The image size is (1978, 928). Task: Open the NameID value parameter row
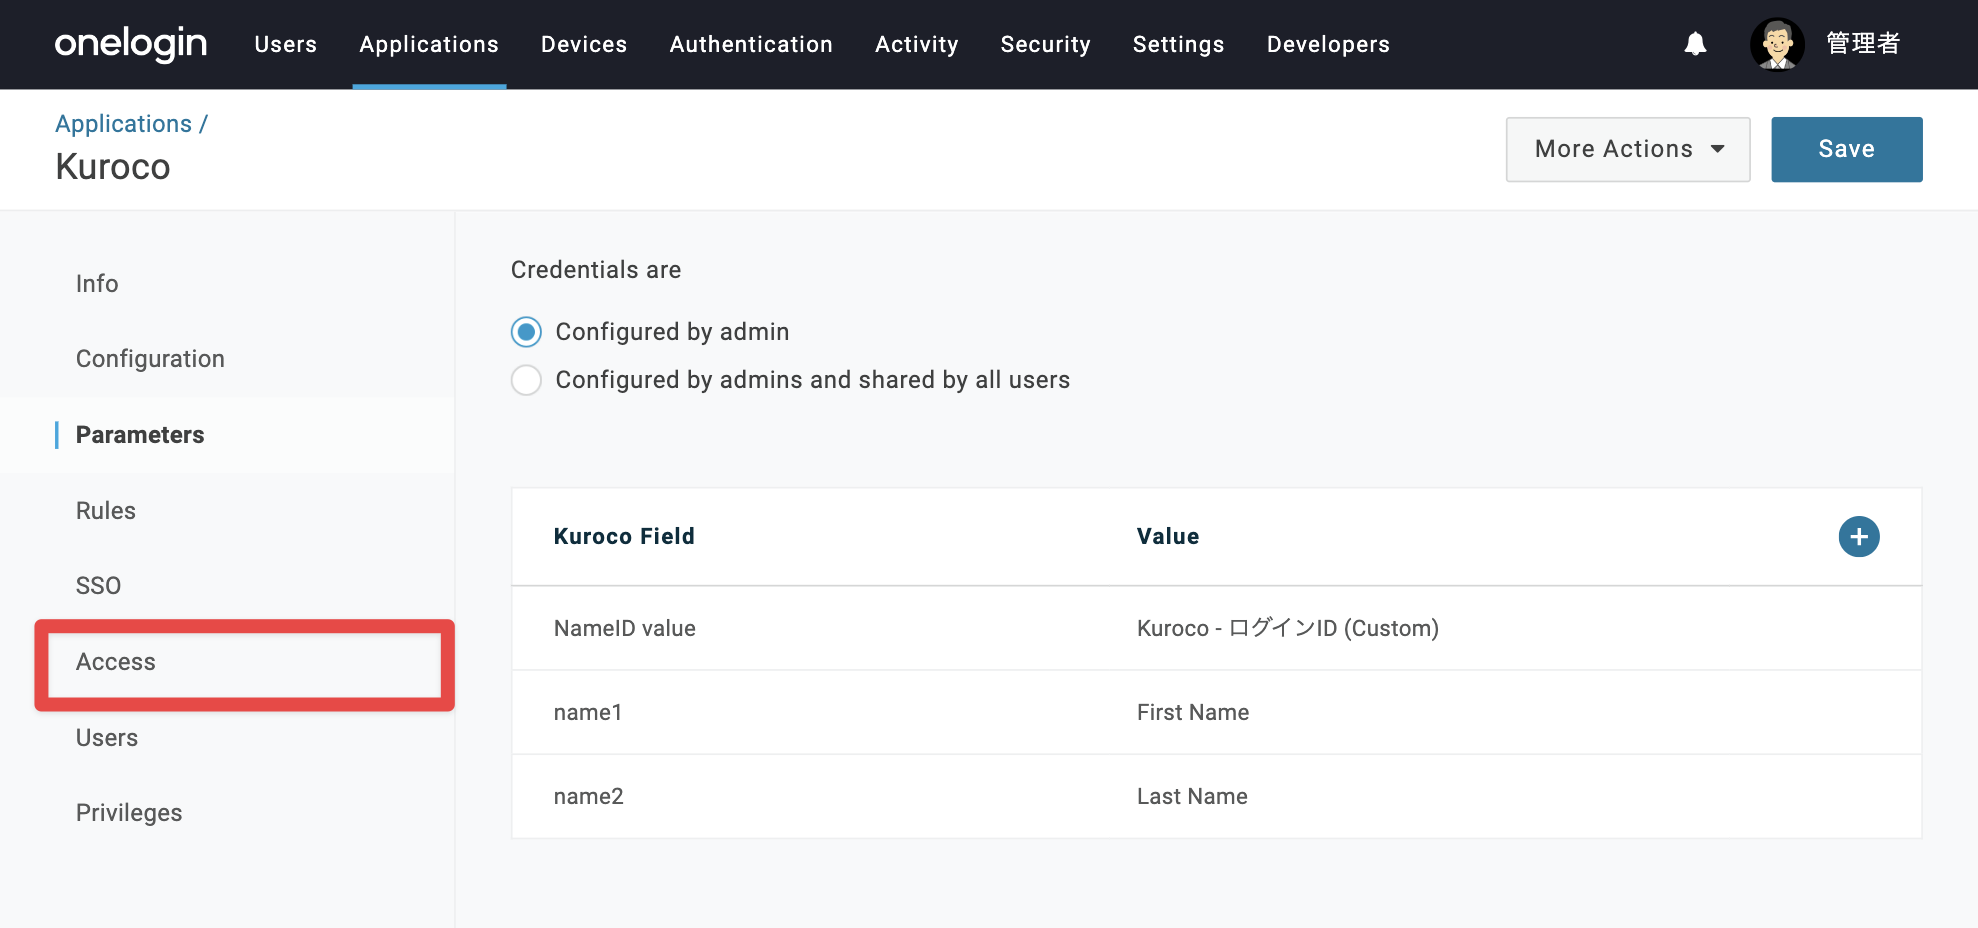(x=1216, y=628)
